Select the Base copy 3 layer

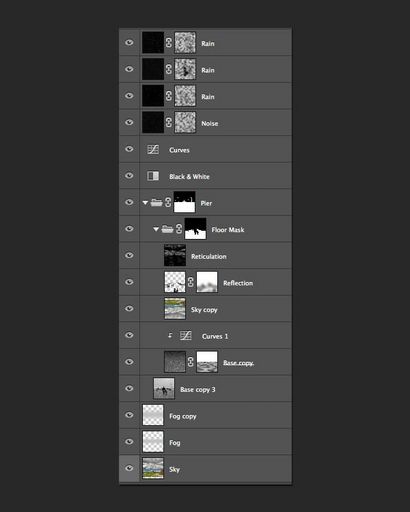pyautogui.click(x=215, y=389)
